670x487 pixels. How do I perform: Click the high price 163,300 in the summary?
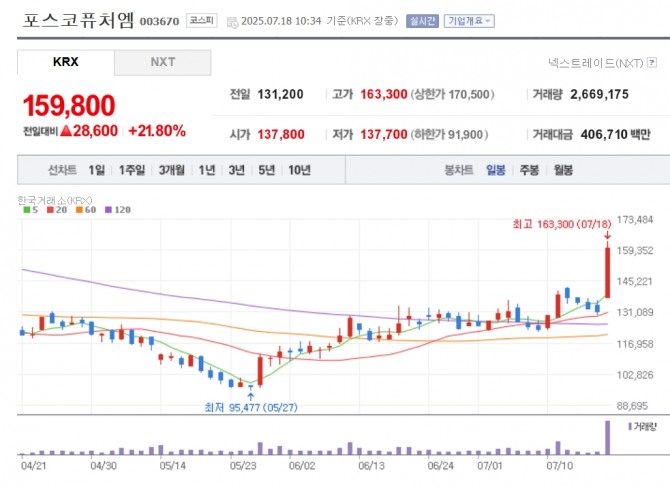(x=384, y=94)
